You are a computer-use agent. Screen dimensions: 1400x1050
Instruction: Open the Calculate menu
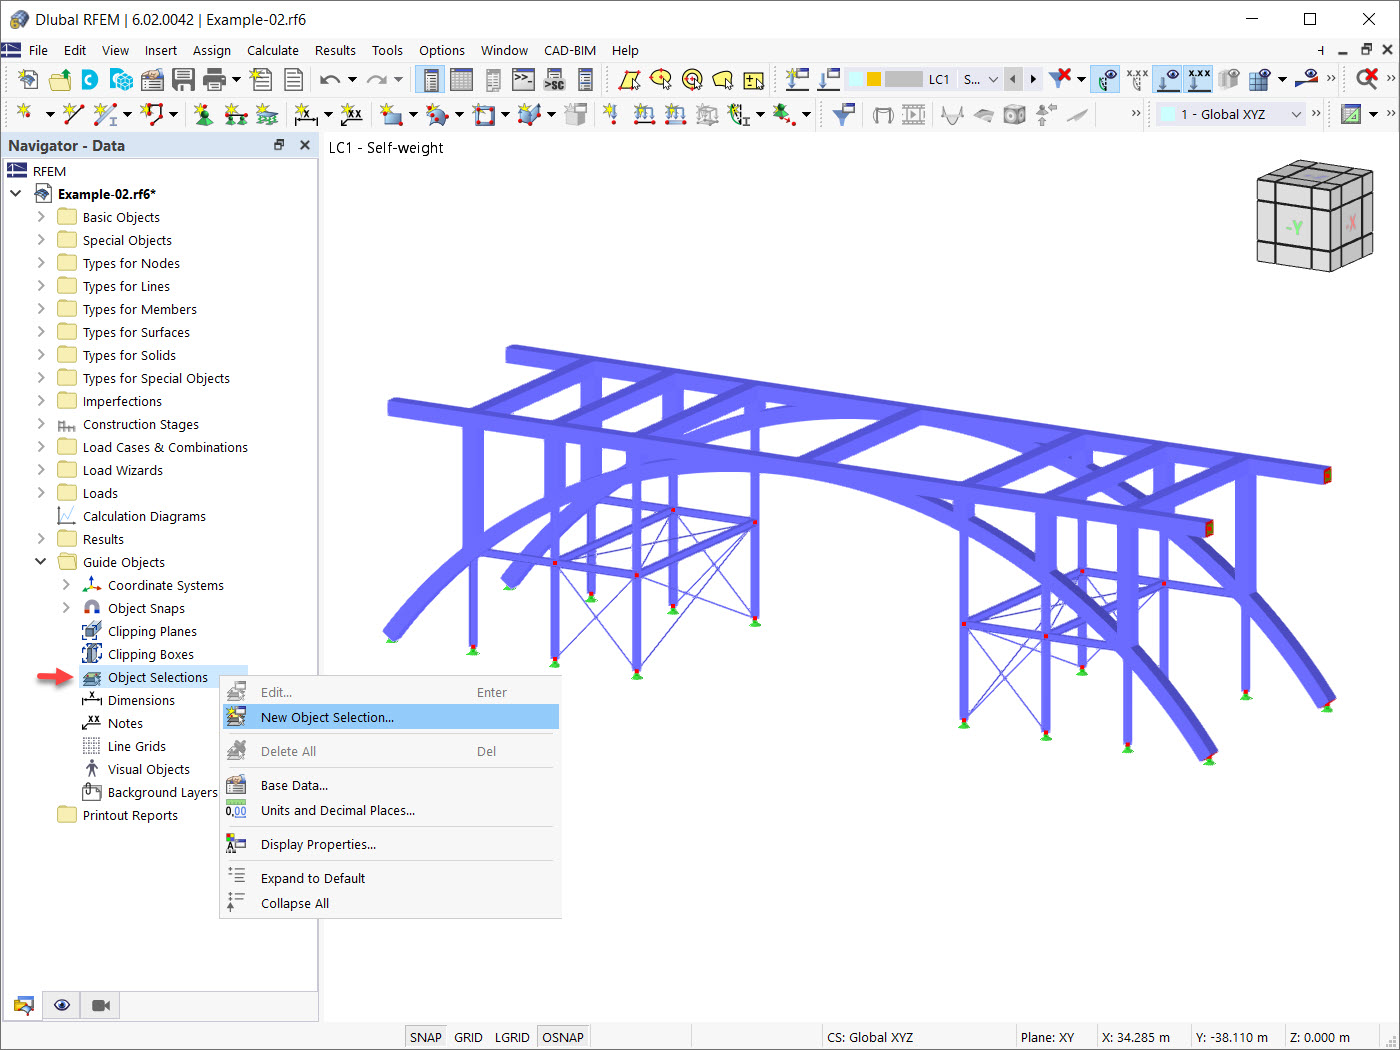pos(272,50)
